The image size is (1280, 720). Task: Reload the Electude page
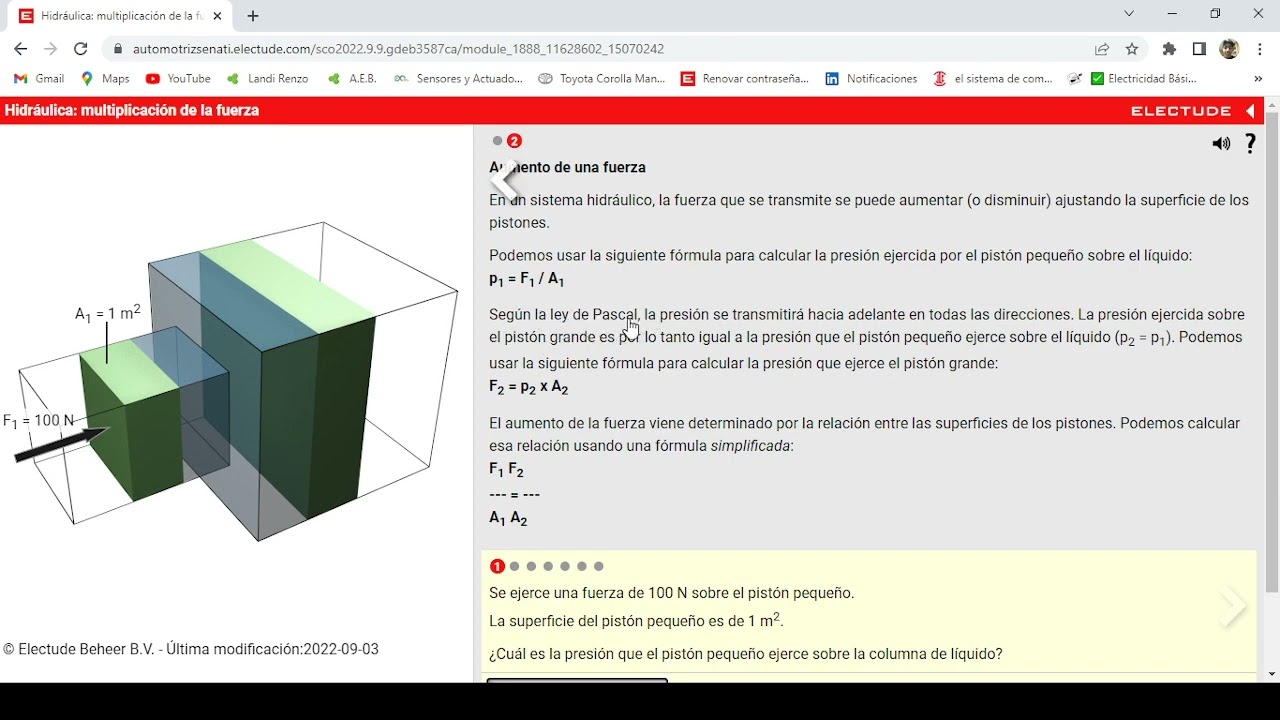tap(81, 49)
